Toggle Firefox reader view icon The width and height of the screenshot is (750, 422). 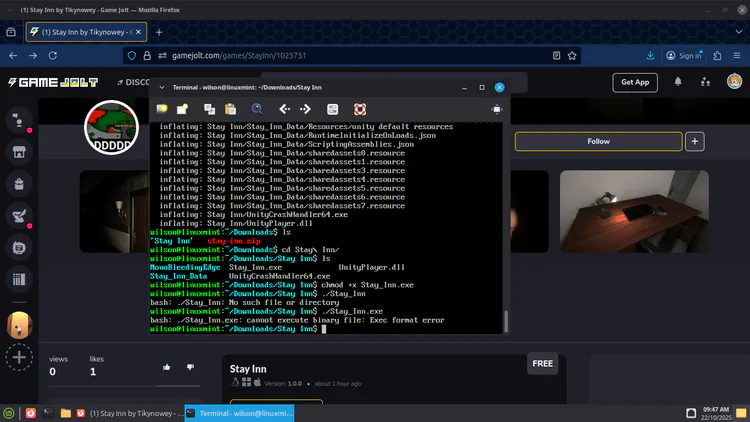556,56
